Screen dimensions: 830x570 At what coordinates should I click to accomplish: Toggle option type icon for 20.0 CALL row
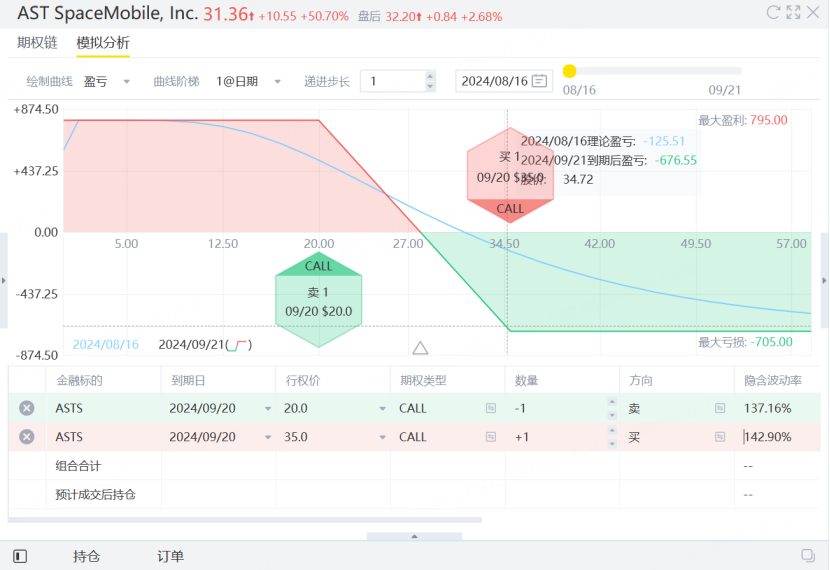pyautogui.click(x=490, y=408)
